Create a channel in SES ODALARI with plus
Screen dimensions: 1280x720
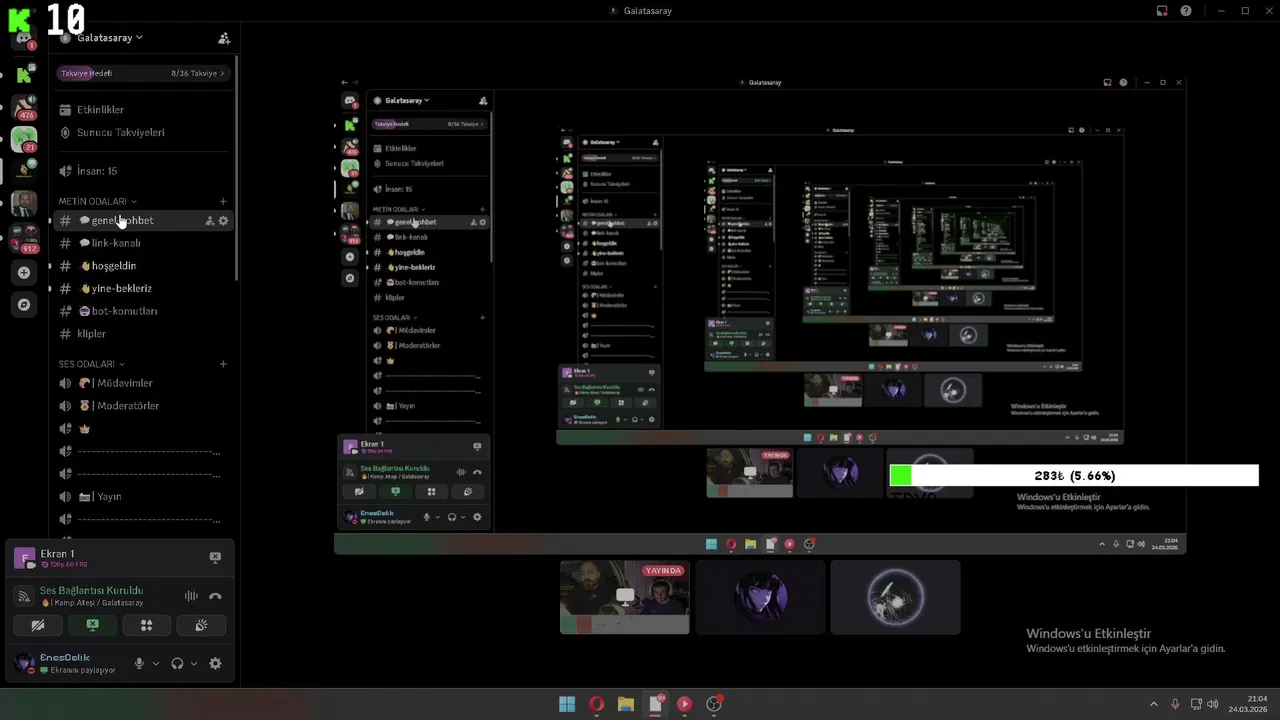223,364
